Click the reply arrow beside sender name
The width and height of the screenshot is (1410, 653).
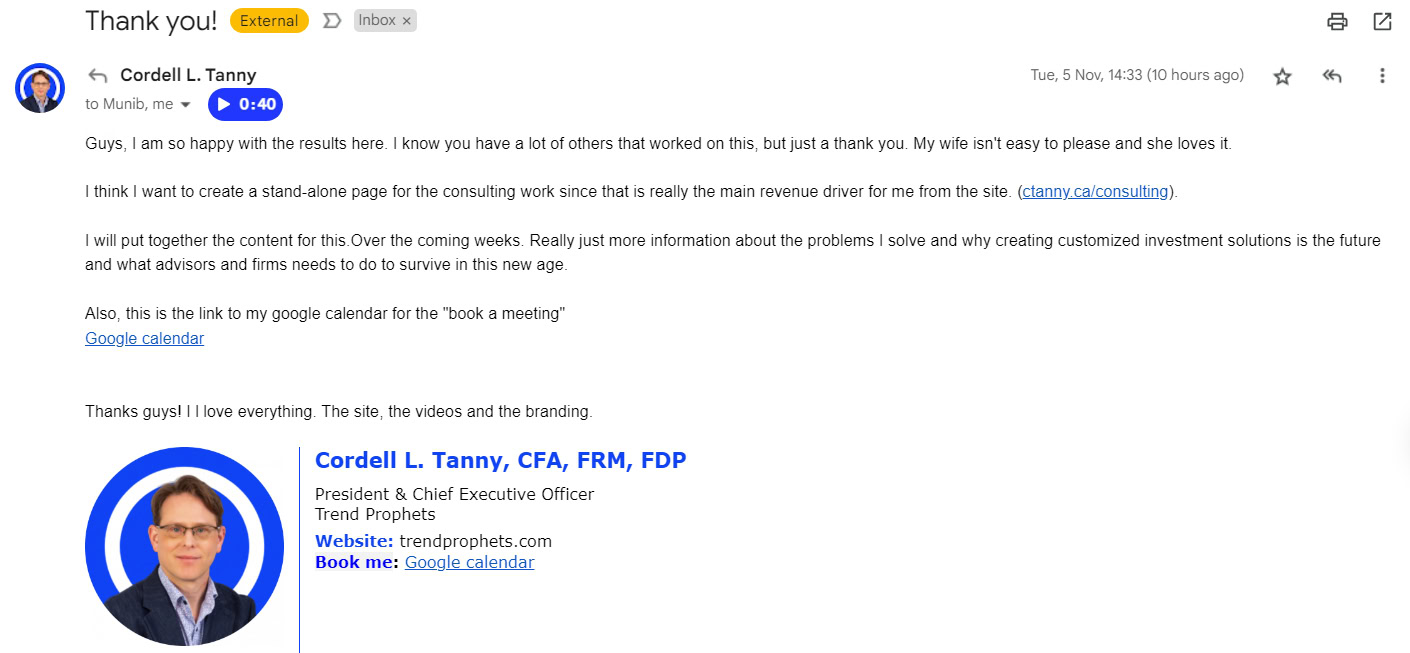97,75
